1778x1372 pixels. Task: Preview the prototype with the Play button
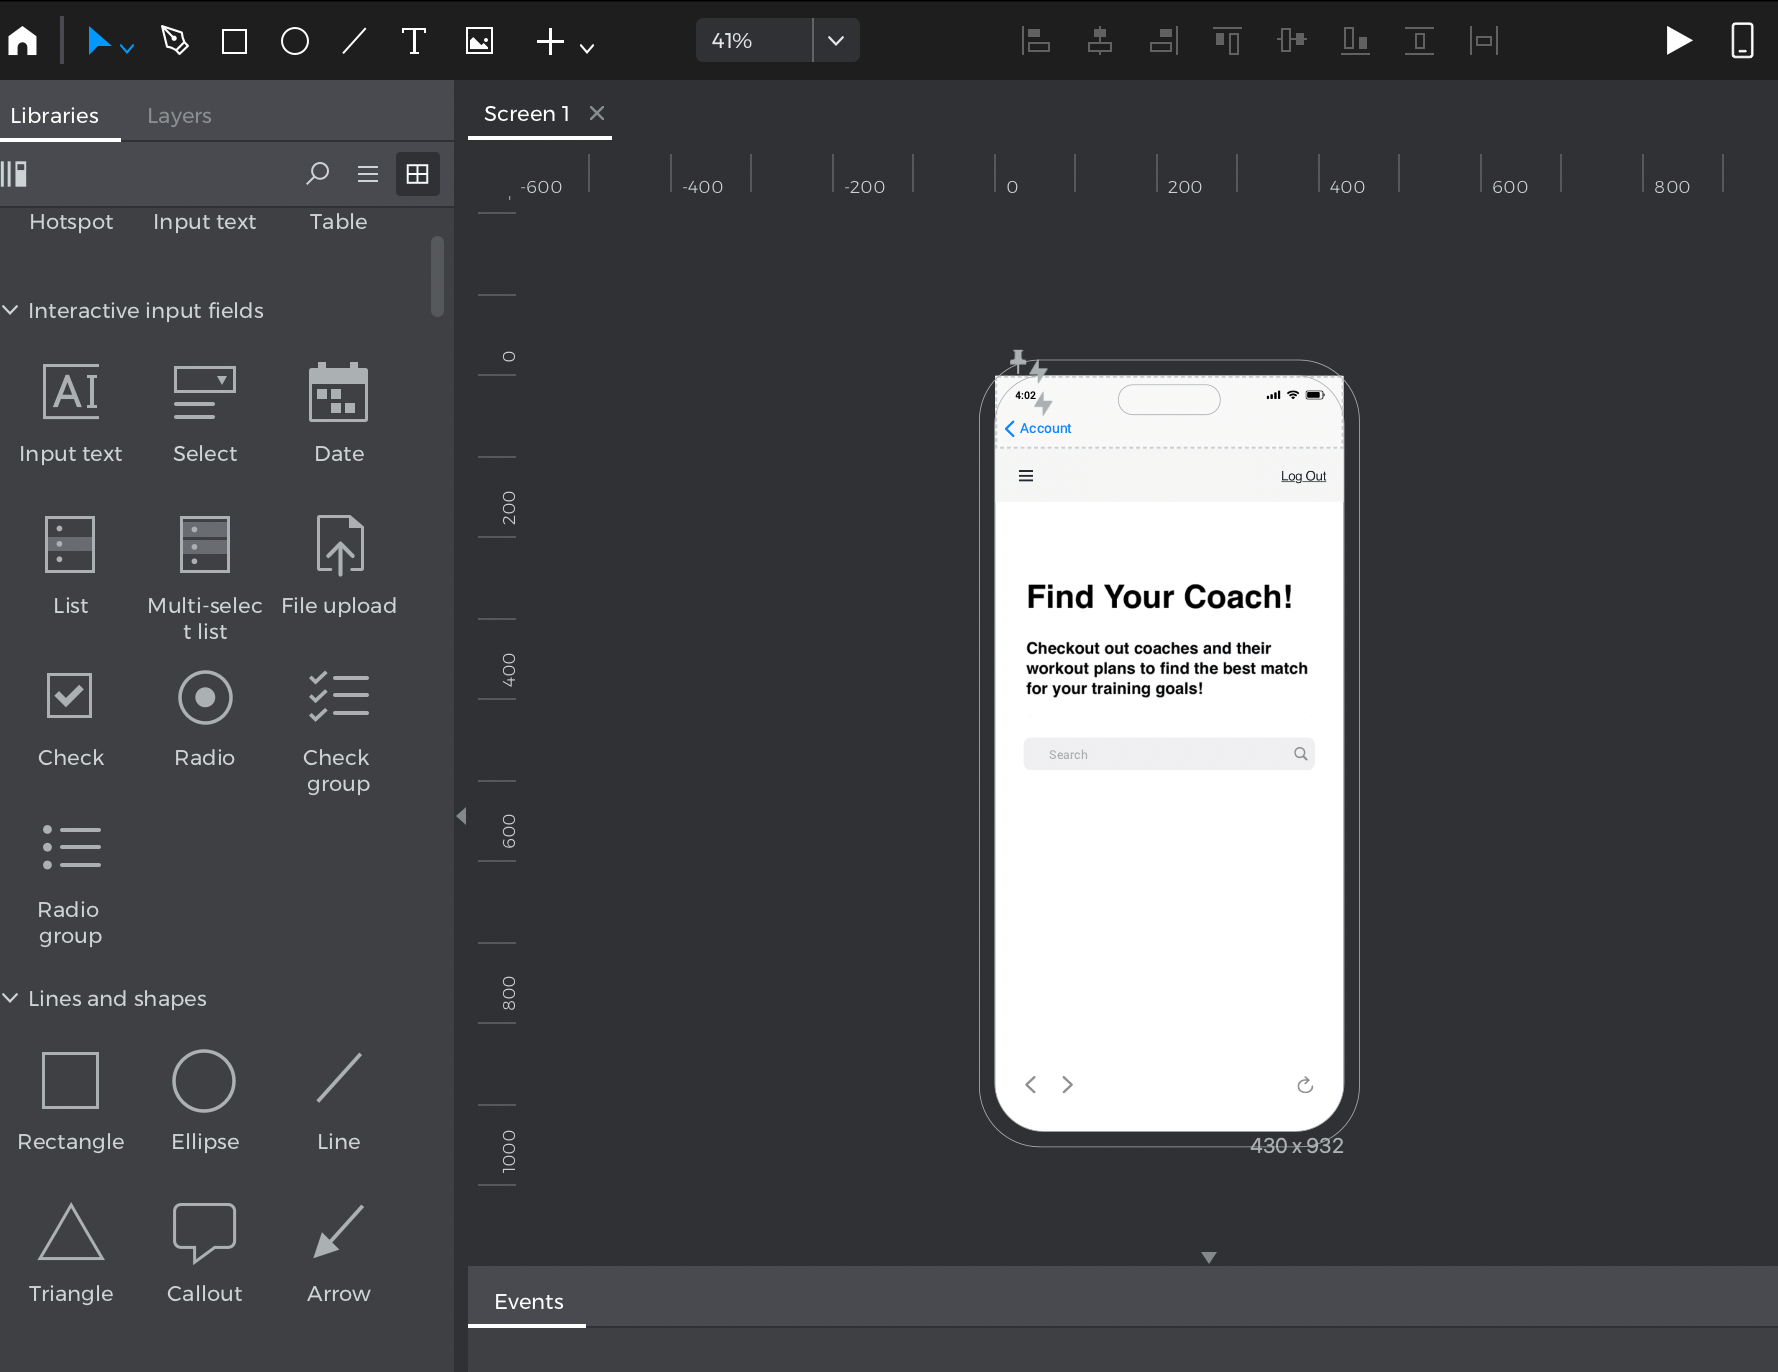1679,40
